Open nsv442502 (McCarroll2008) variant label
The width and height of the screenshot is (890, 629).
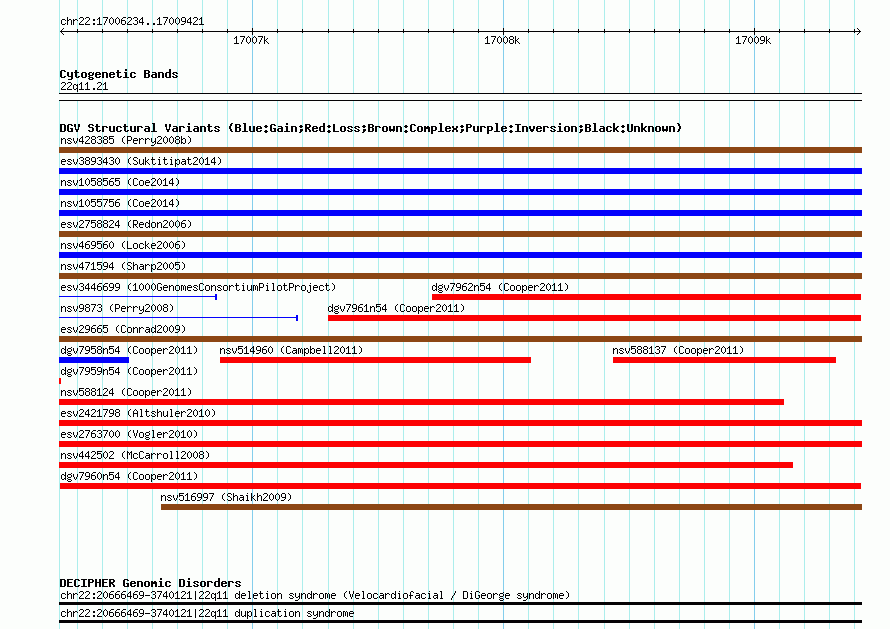pyautogui.click(x=135, y=455)
